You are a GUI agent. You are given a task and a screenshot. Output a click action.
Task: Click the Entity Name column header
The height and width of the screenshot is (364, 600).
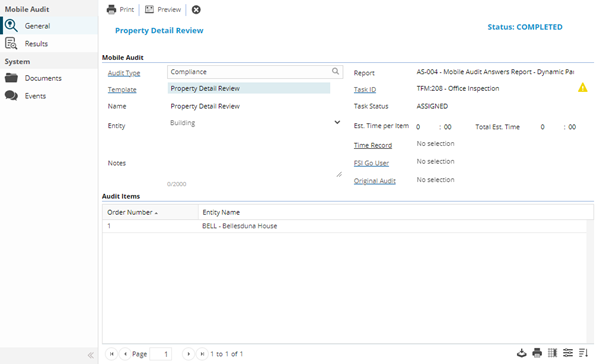click(396, 212)
